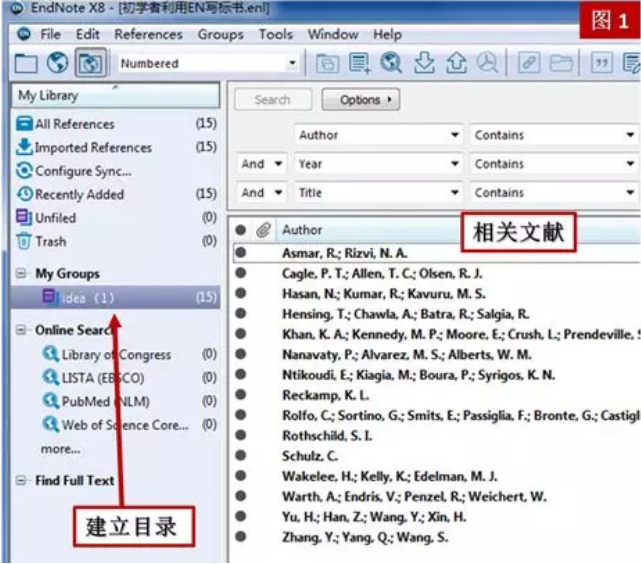Viewport: 641px width, 564px height.
Task: Open the References menu
Action: [148, 34]
